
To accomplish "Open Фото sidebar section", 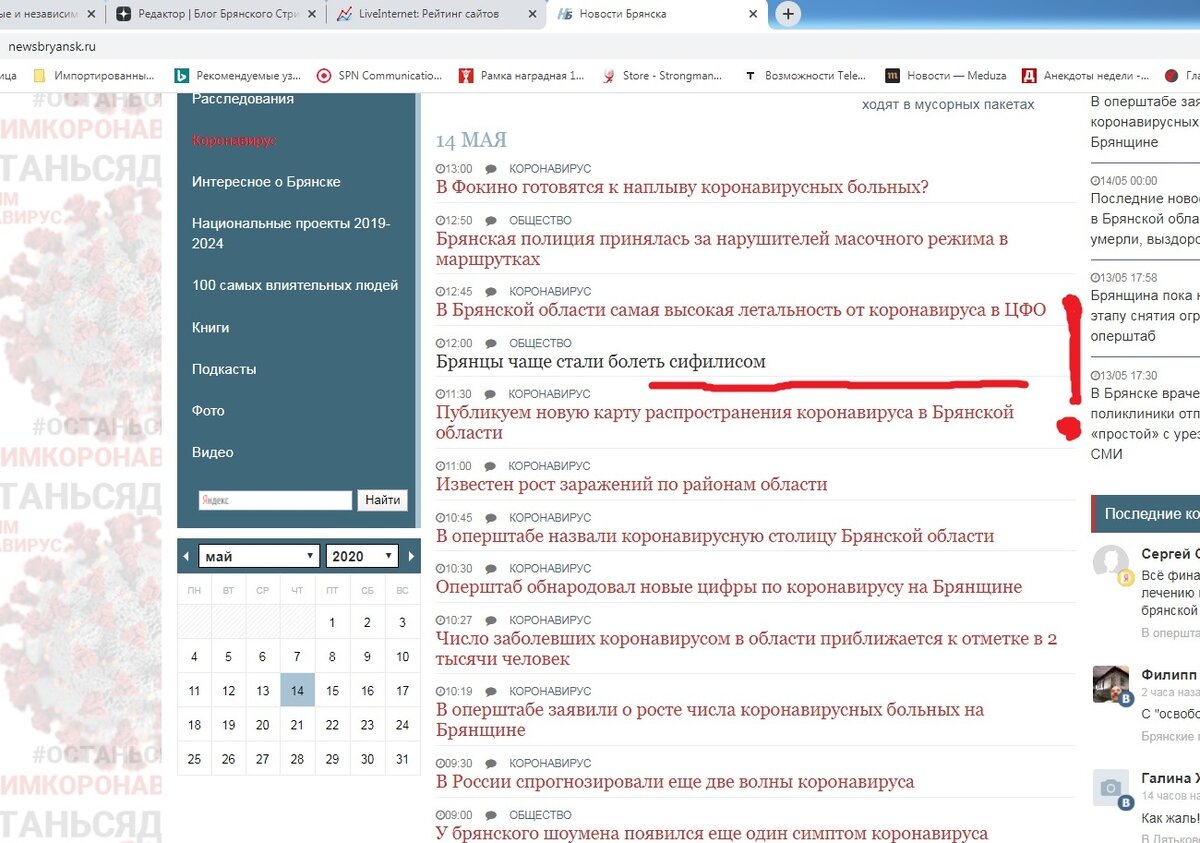I will pyautogui.click(x=208, y=411).
